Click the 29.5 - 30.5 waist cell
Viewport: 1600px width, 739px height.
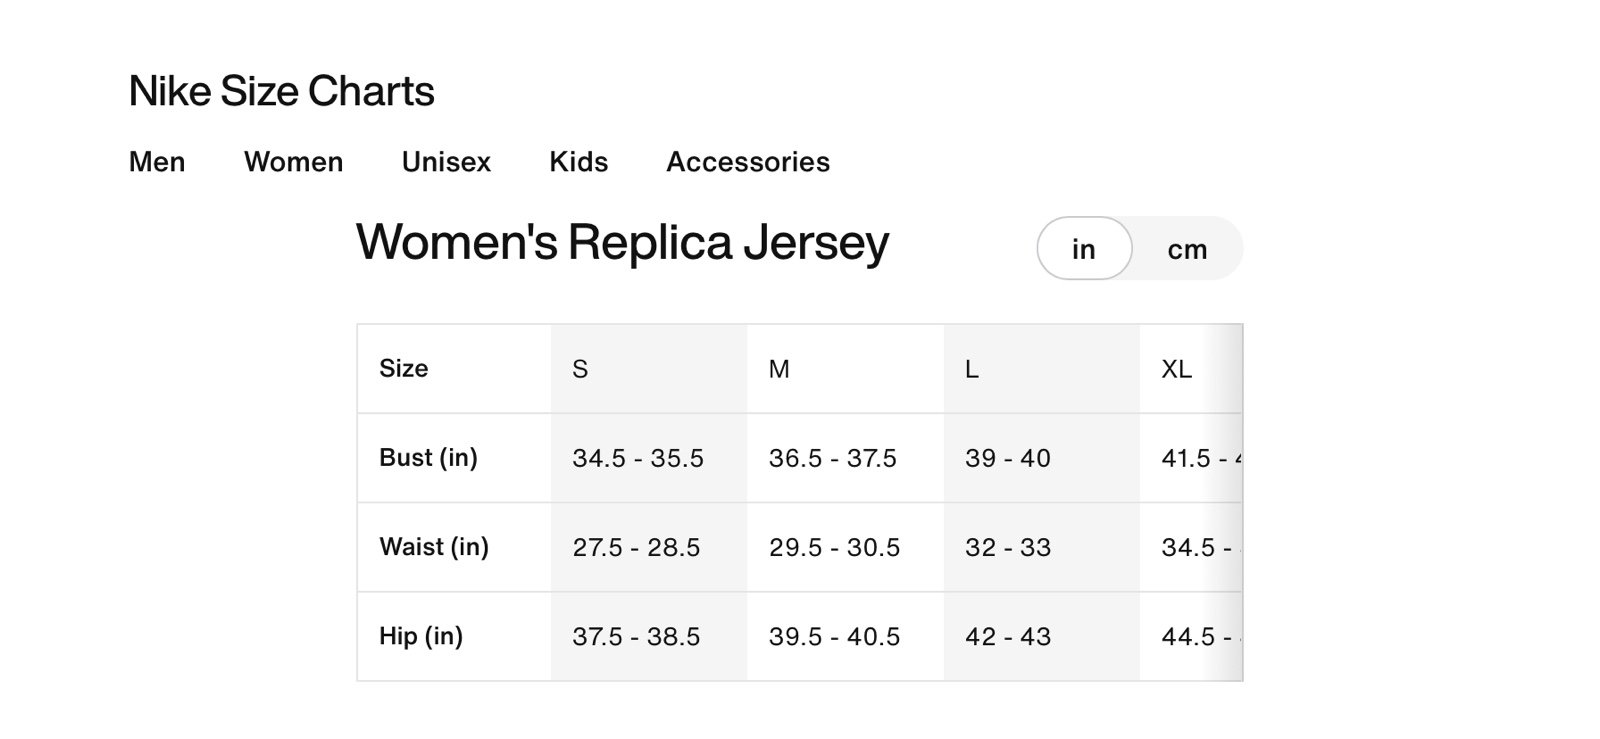(845, 547)
